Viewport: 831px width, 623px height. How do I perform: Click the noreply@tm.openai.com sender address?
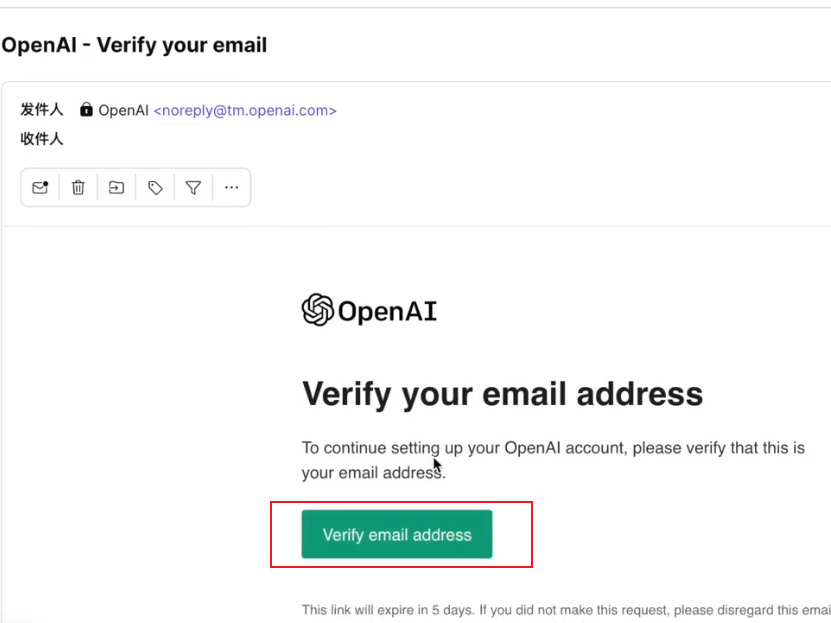click(245, 110)
